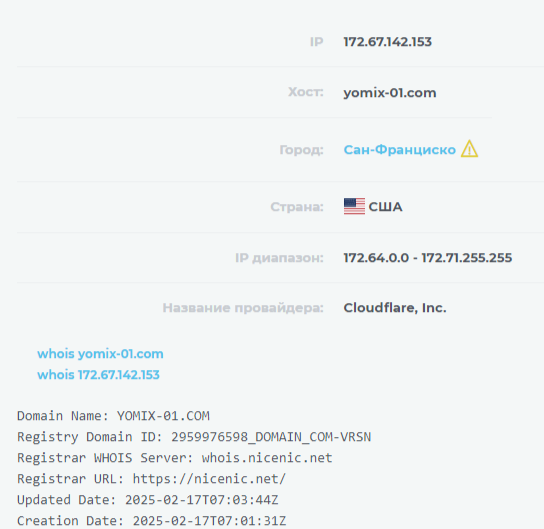Click the США country name

click(x=385, y=207)
